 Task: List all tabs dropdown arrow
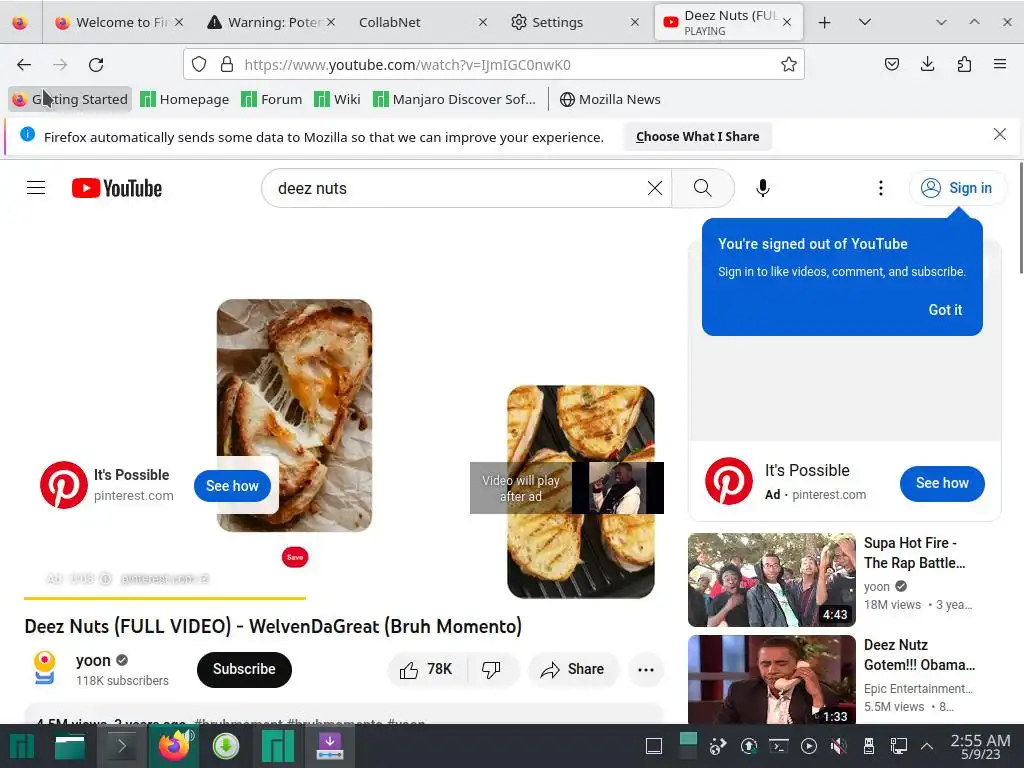[865, 22]
